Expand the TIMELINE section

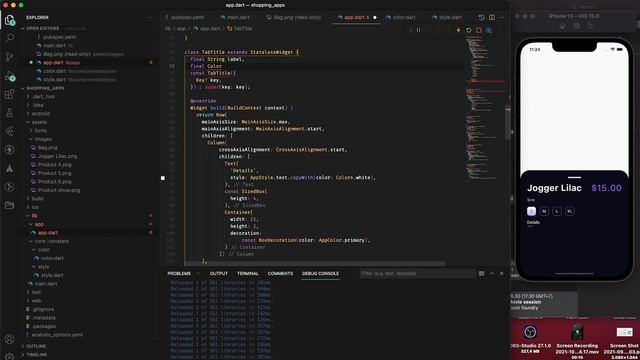(37, 355)
